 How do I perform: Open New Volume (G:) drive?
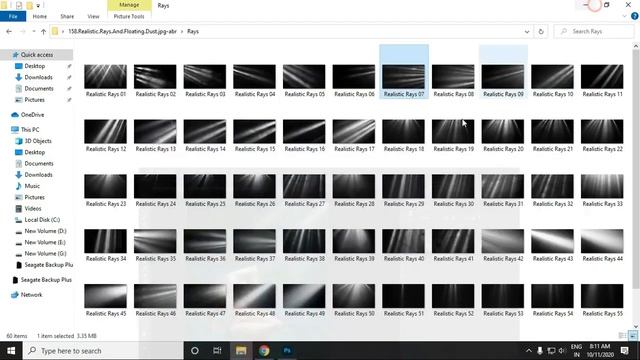point(45,254)
